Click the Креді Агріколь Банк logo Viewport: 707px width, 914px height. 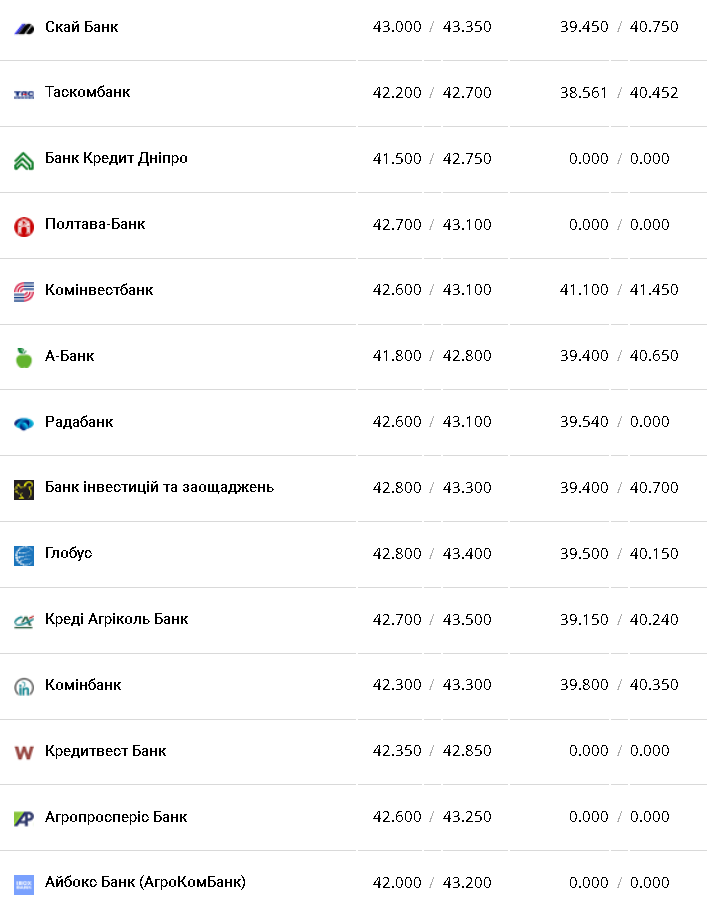(x=24, y=621)
